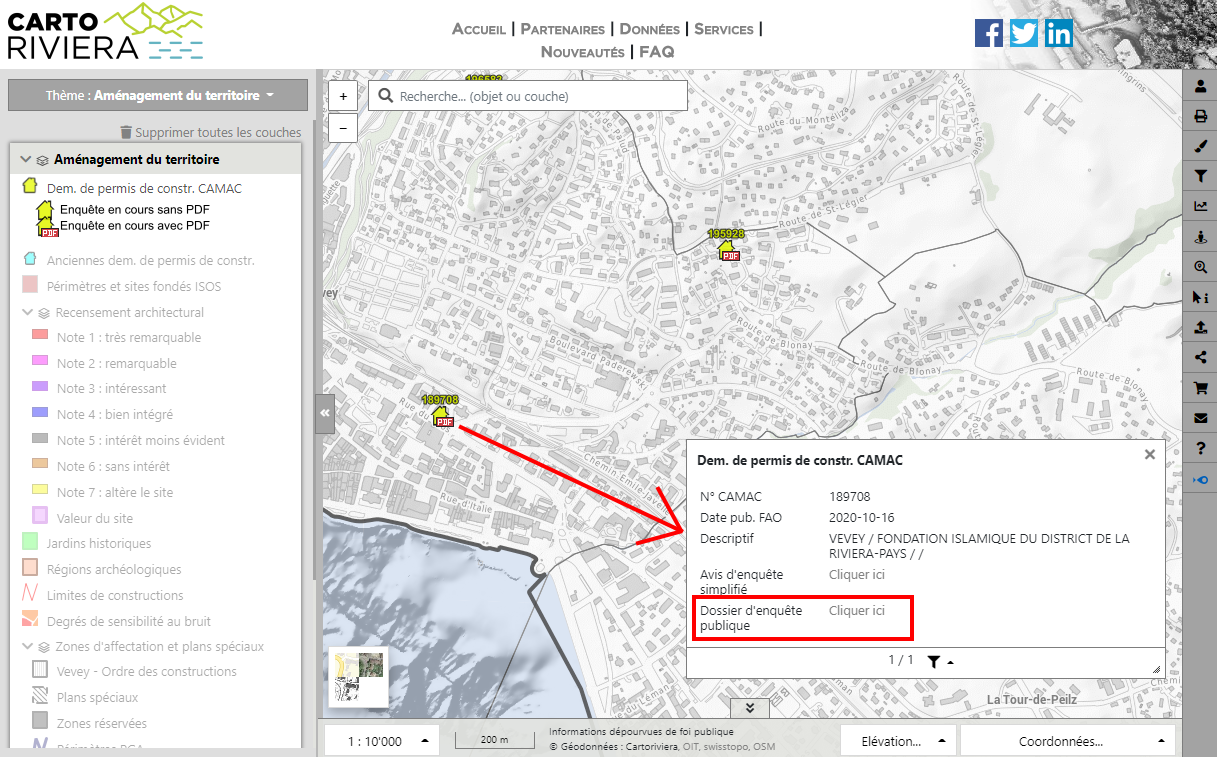Collapse the Recensement architectural group
The height and width of the screenshot is (757, 1217).
tap(28, 312)
